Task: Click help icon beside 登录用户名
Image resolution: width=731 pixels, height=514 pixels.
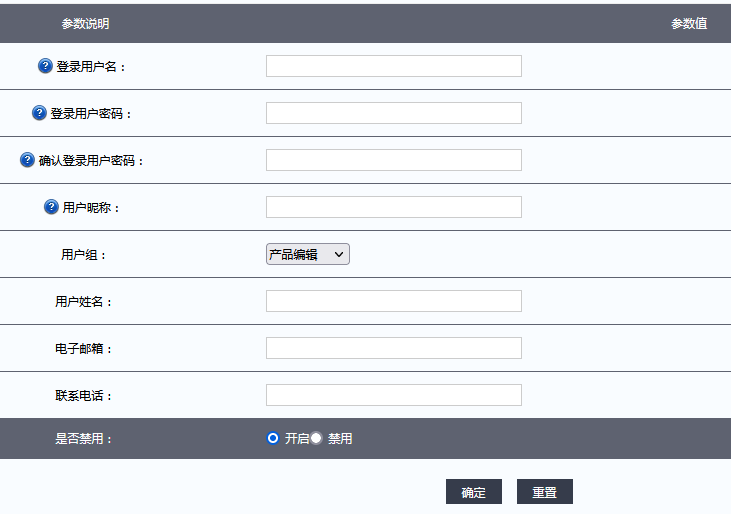Action: (x=45, y=66)
